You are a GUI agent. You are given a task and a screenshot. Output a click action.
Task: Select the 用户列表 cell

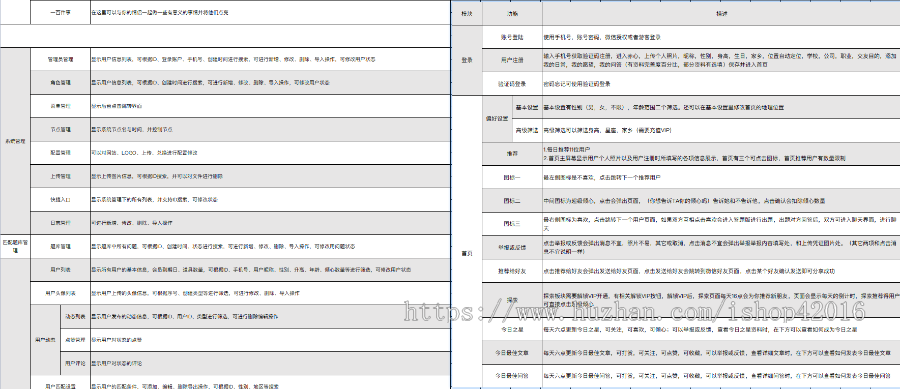(60, 270)
